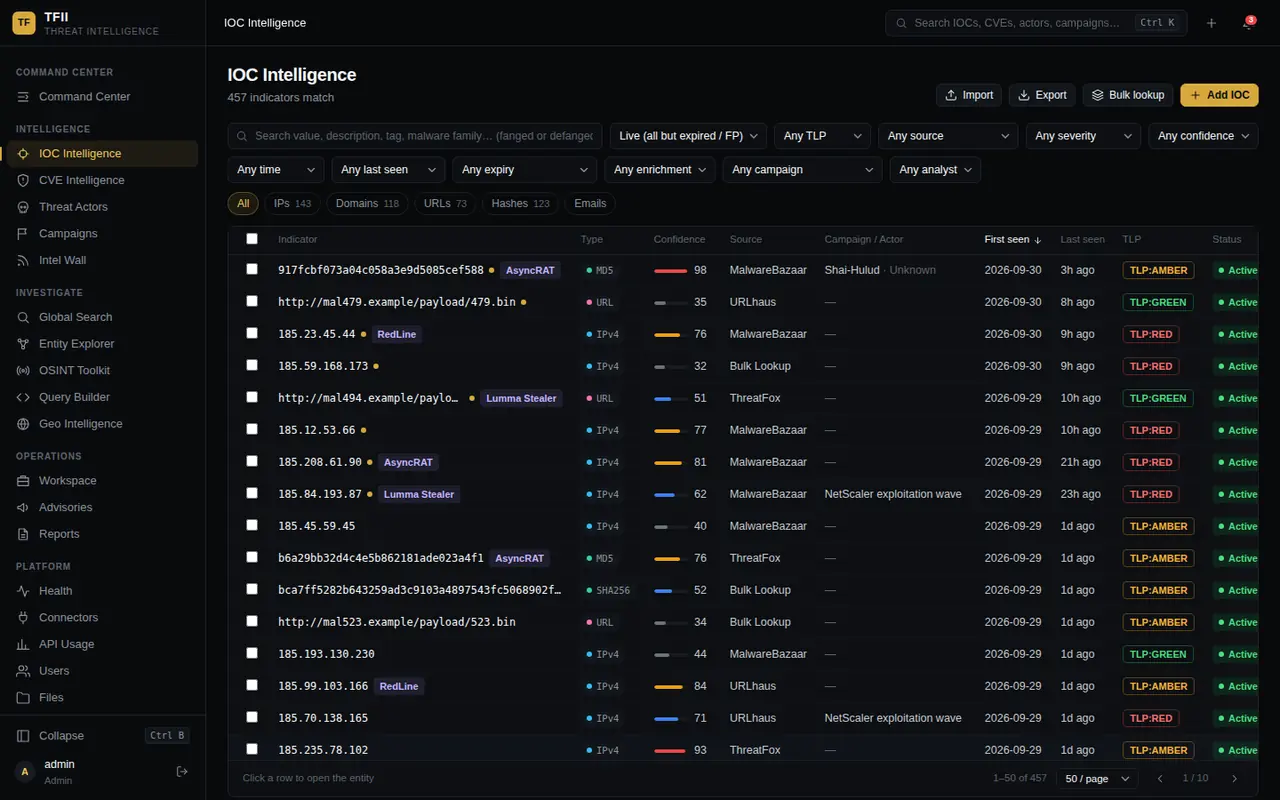Collapse the sidebar
Screen dimensions: 1280x800
(103, 735)
